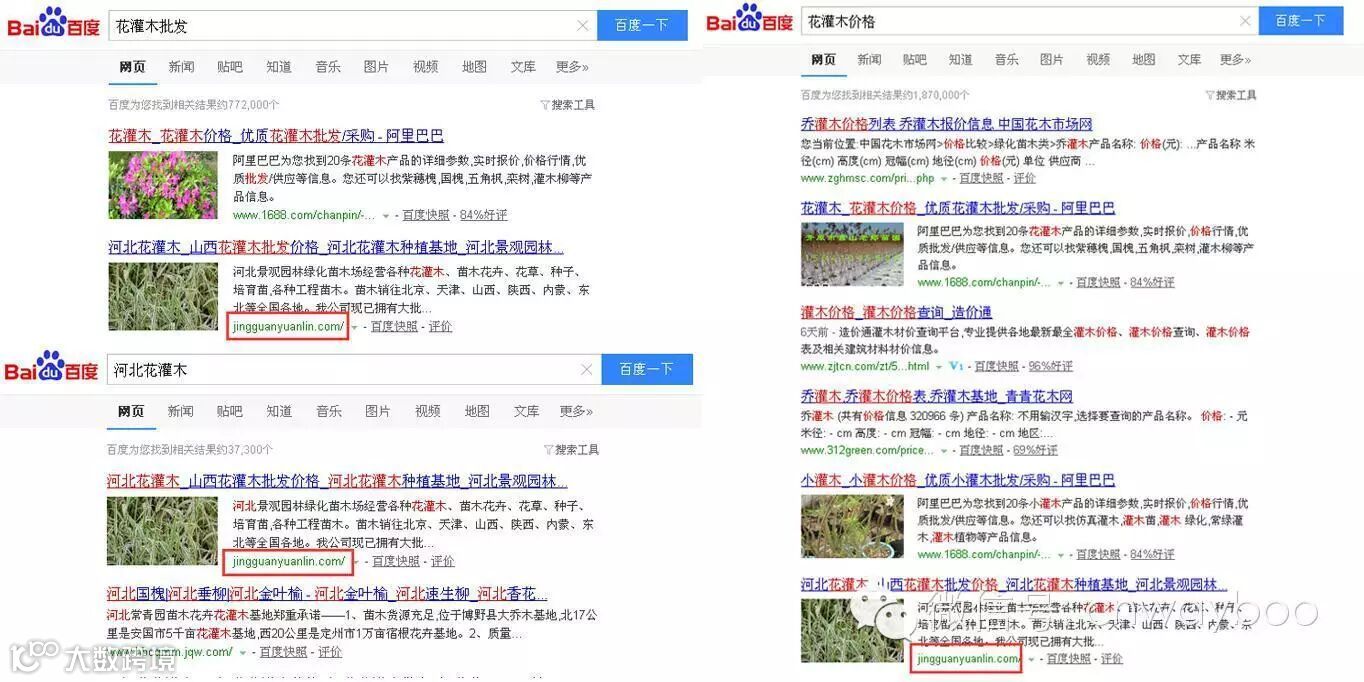This screenshot has width=1364, height=682.
Task: Expand dropdown arrow after www.zjtcn.com URL
Action: pos(938,367)
